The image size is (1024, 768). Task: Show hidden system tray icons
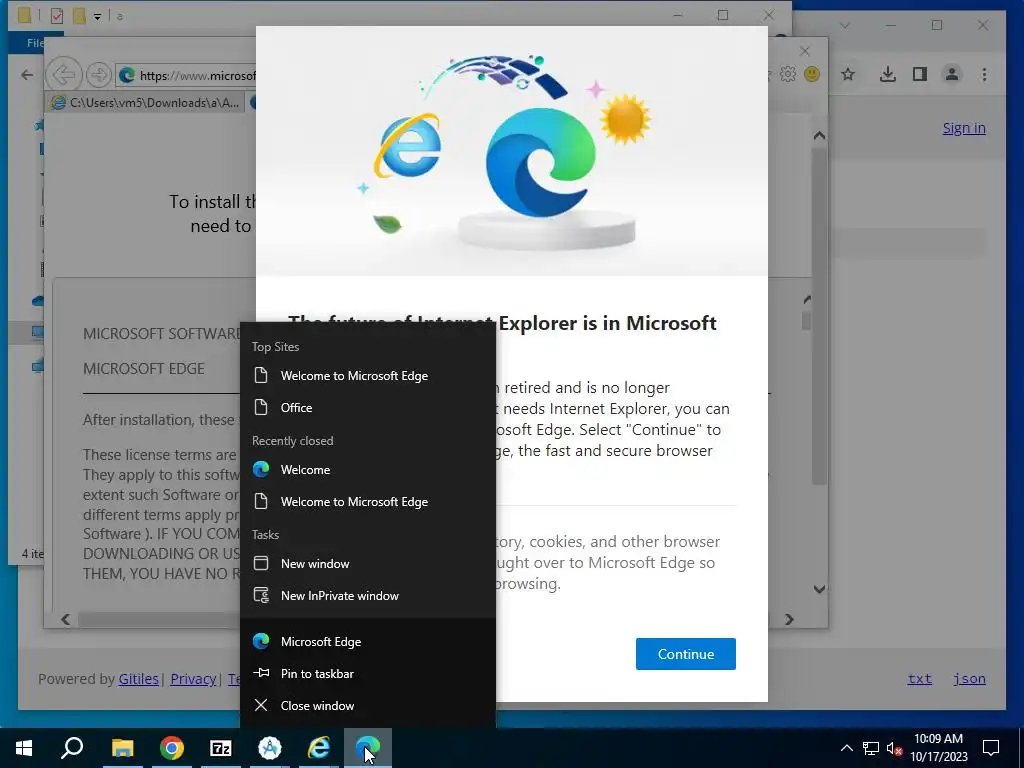[846, 748]
